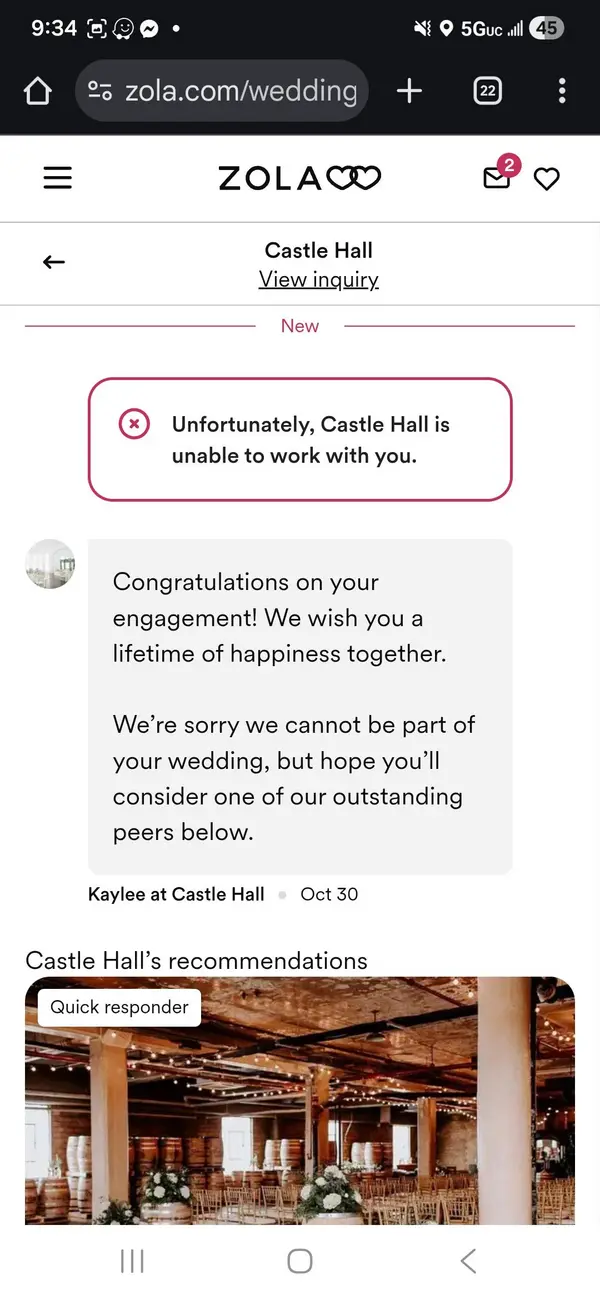This screenshot has height=1300, width=600.
Task: View site info icon in address bar
Action: click(100, 92)
